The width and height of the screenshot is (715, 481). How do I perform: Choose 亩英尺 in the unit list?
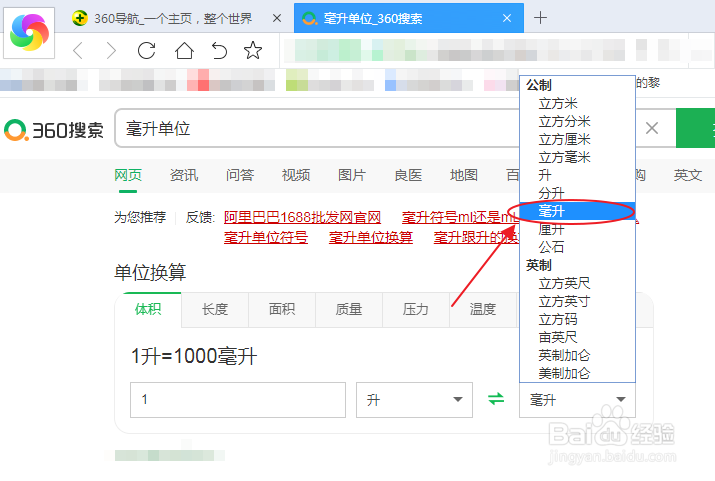(x=577, y=337)
